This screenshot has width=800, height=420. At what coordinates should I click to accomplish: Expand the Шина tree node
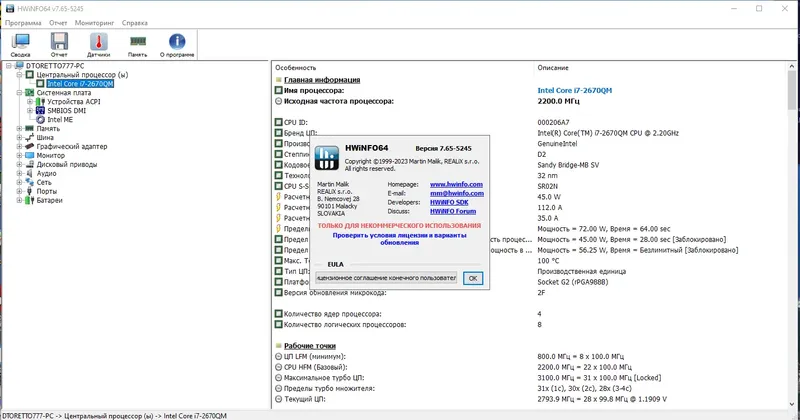click(19, 137)
